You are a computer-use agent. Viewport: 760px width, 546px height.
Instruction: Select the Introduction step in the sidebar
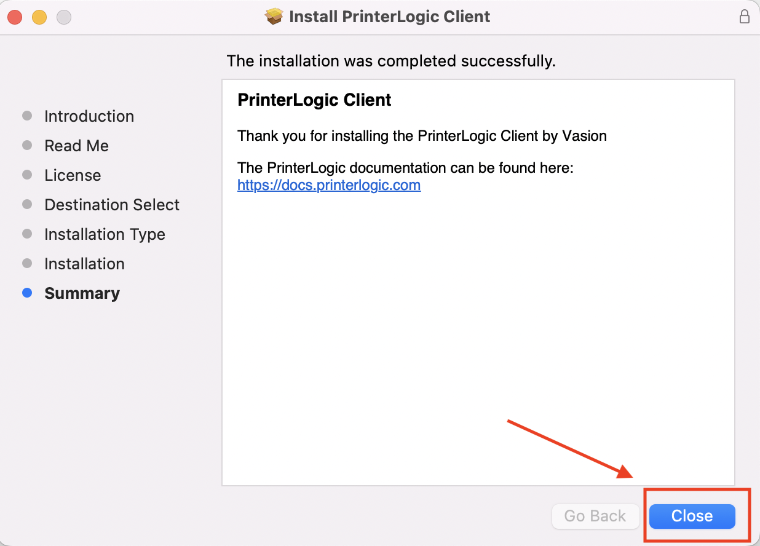[x=89, y=116]
